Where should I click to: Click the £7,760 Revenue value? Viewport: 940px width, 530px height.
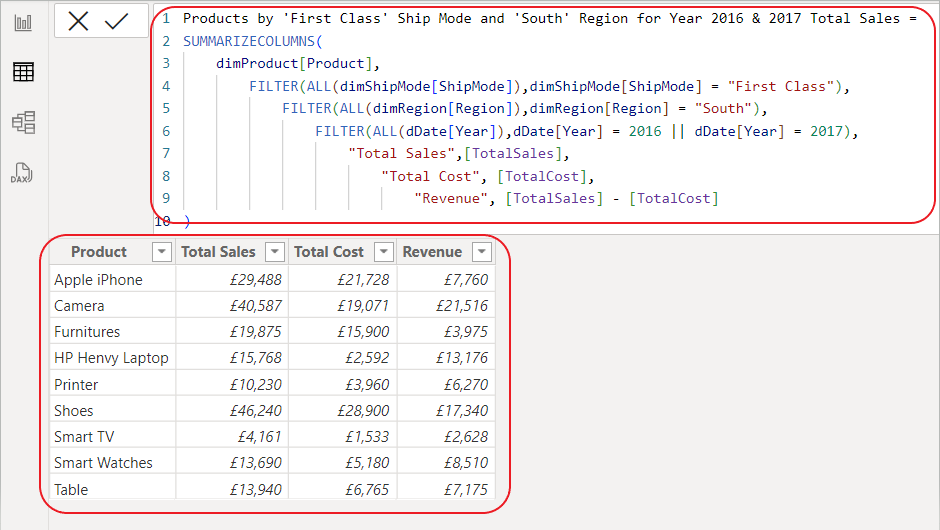tap(466, 280)
